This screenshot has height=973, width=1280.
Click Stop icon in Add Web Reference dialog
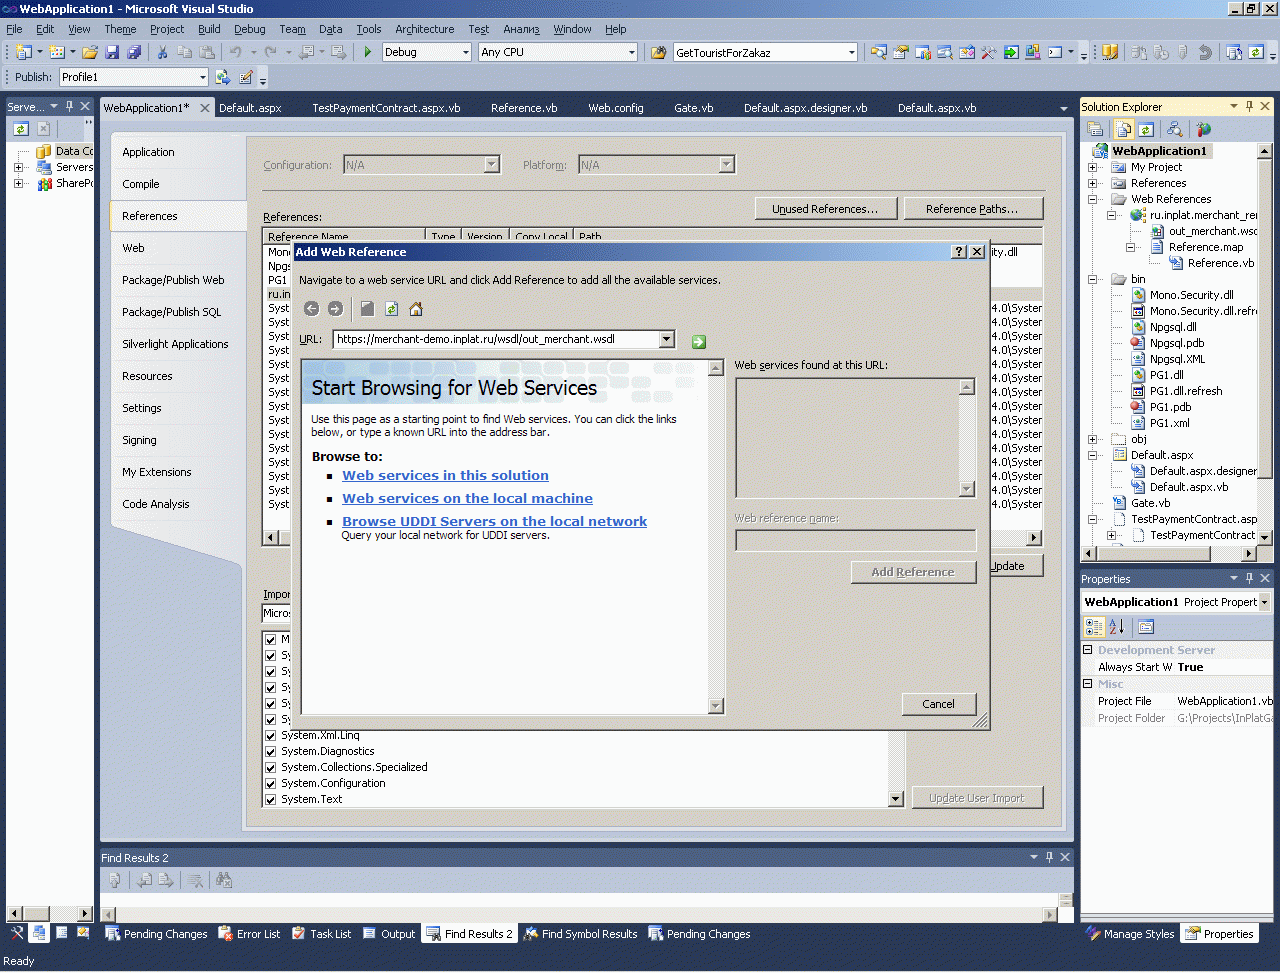pyautogui.click(x=367, y=309)
